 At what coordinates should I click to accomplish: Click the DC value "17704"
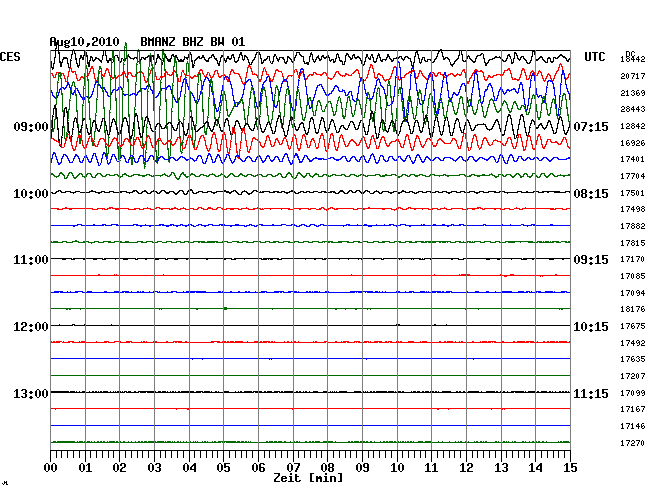pos(633,177)
